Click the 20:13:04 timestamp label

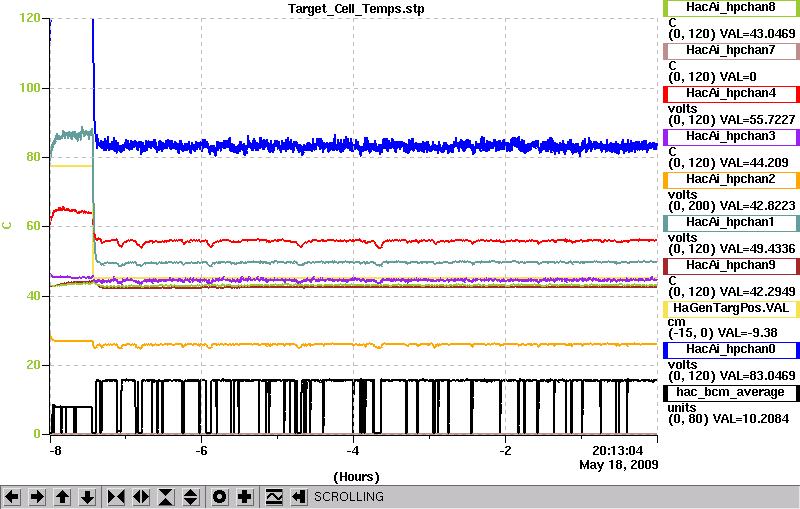617,451
